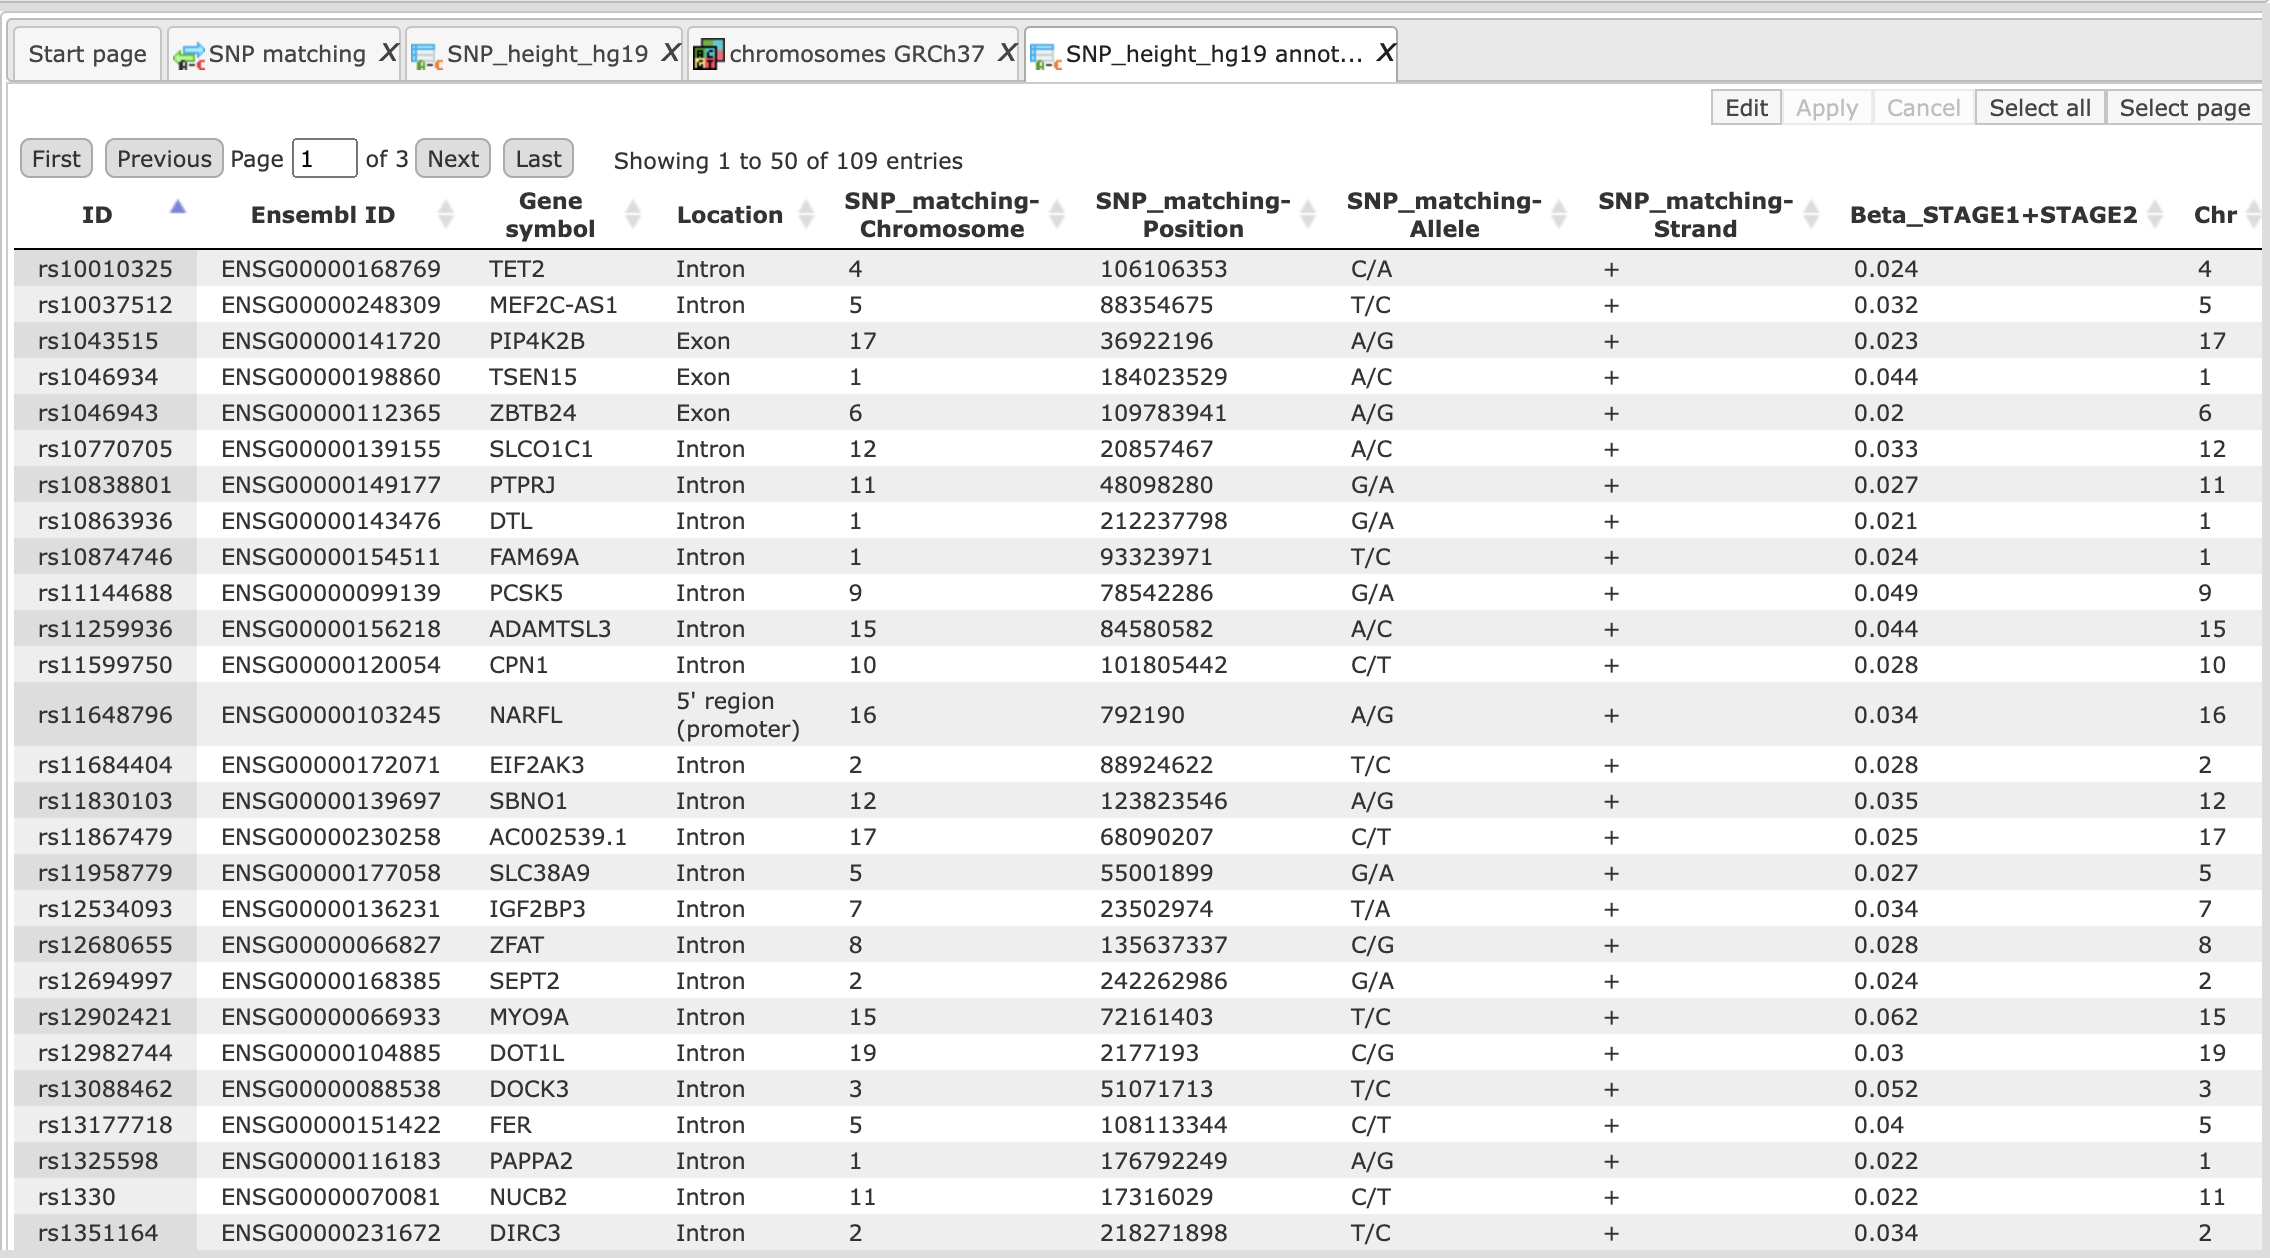Close the SNP_height_hg19 annot... tab
Image resolution: width=2270 pixels, height=1258 pixels.
[1385, 54]
